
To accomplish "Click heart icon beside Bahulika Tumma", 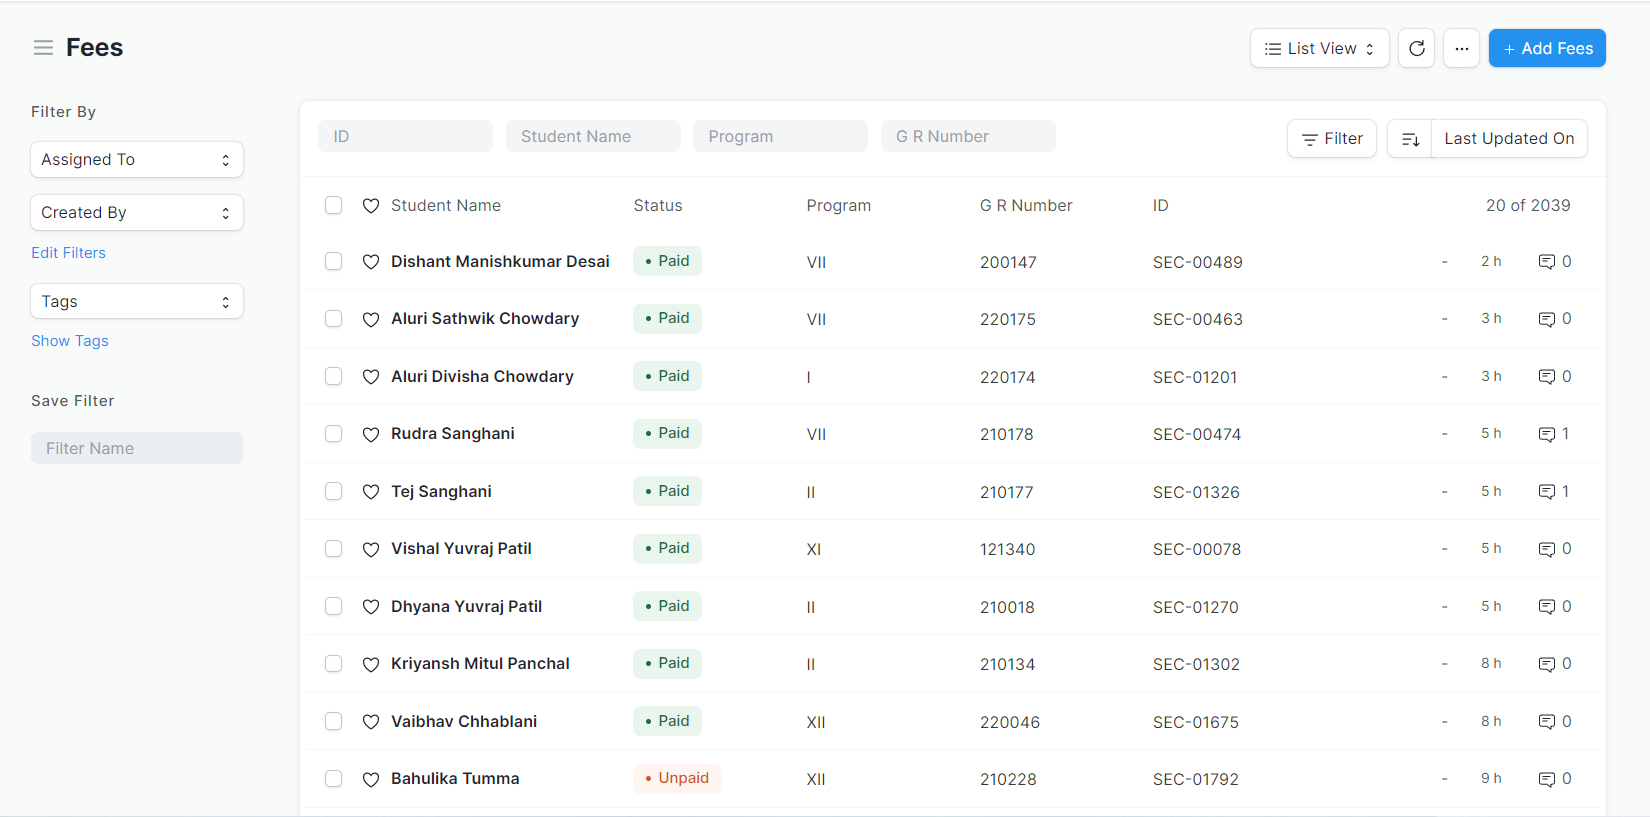I will point(370,779).
